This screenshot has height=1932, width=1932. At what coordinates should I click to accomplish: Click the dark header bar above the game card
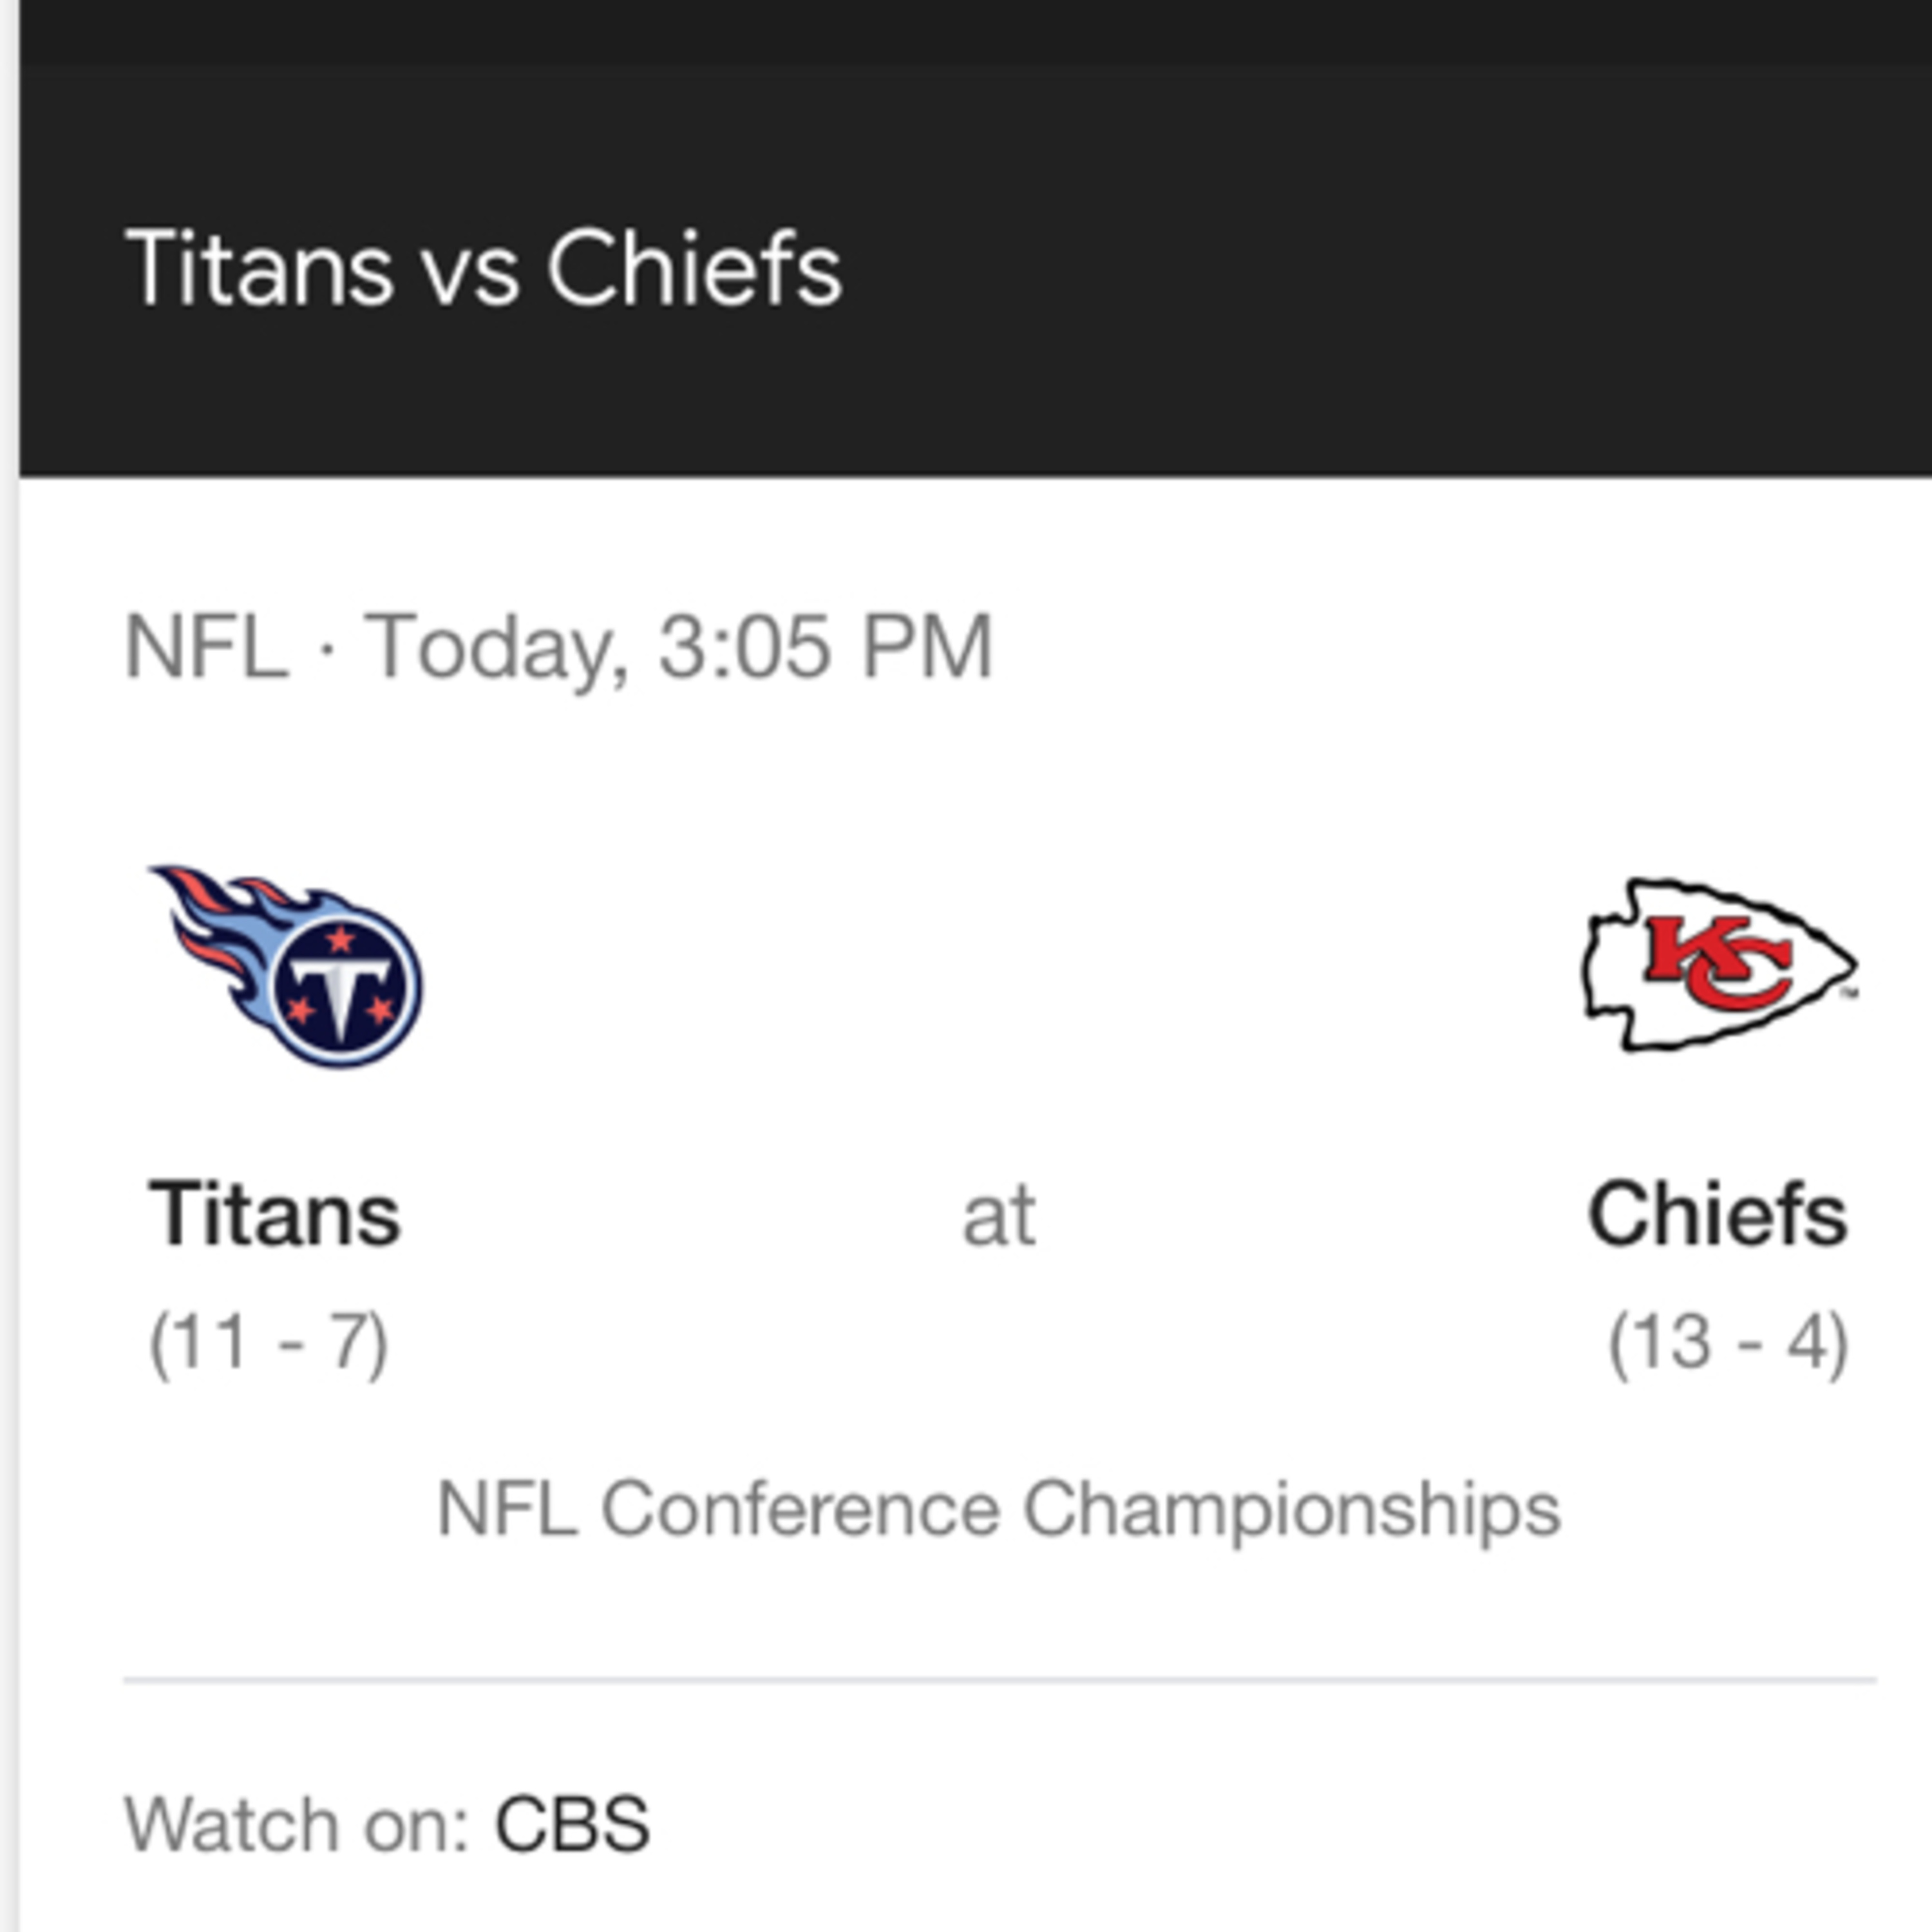point(975,237)
